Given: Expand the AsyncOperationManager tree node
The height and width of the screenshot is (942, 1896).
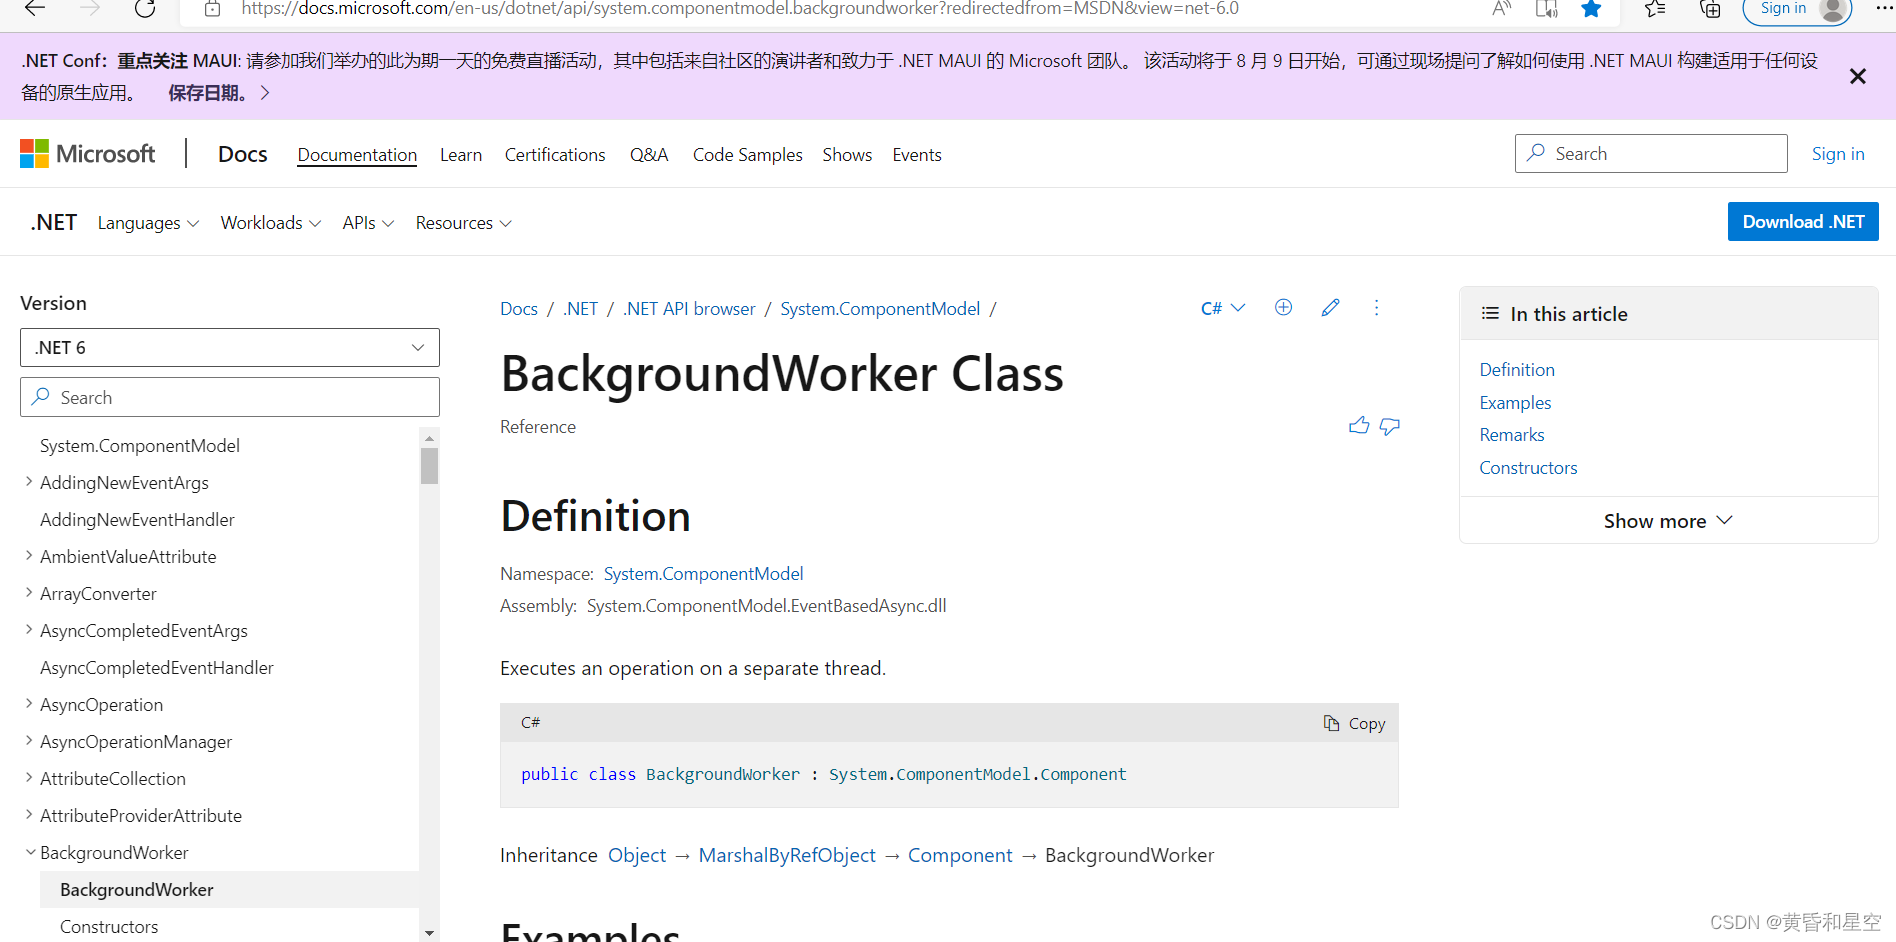Looking at the screenshot, I should (29, 741).
